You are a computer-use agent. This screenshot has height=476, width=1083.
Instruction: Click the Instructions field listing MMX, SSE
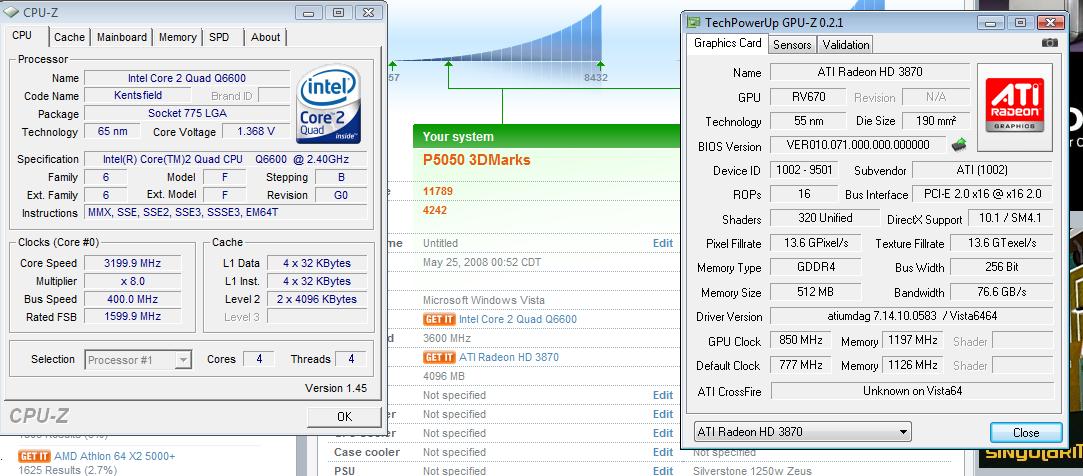click(x=225, y=213)
